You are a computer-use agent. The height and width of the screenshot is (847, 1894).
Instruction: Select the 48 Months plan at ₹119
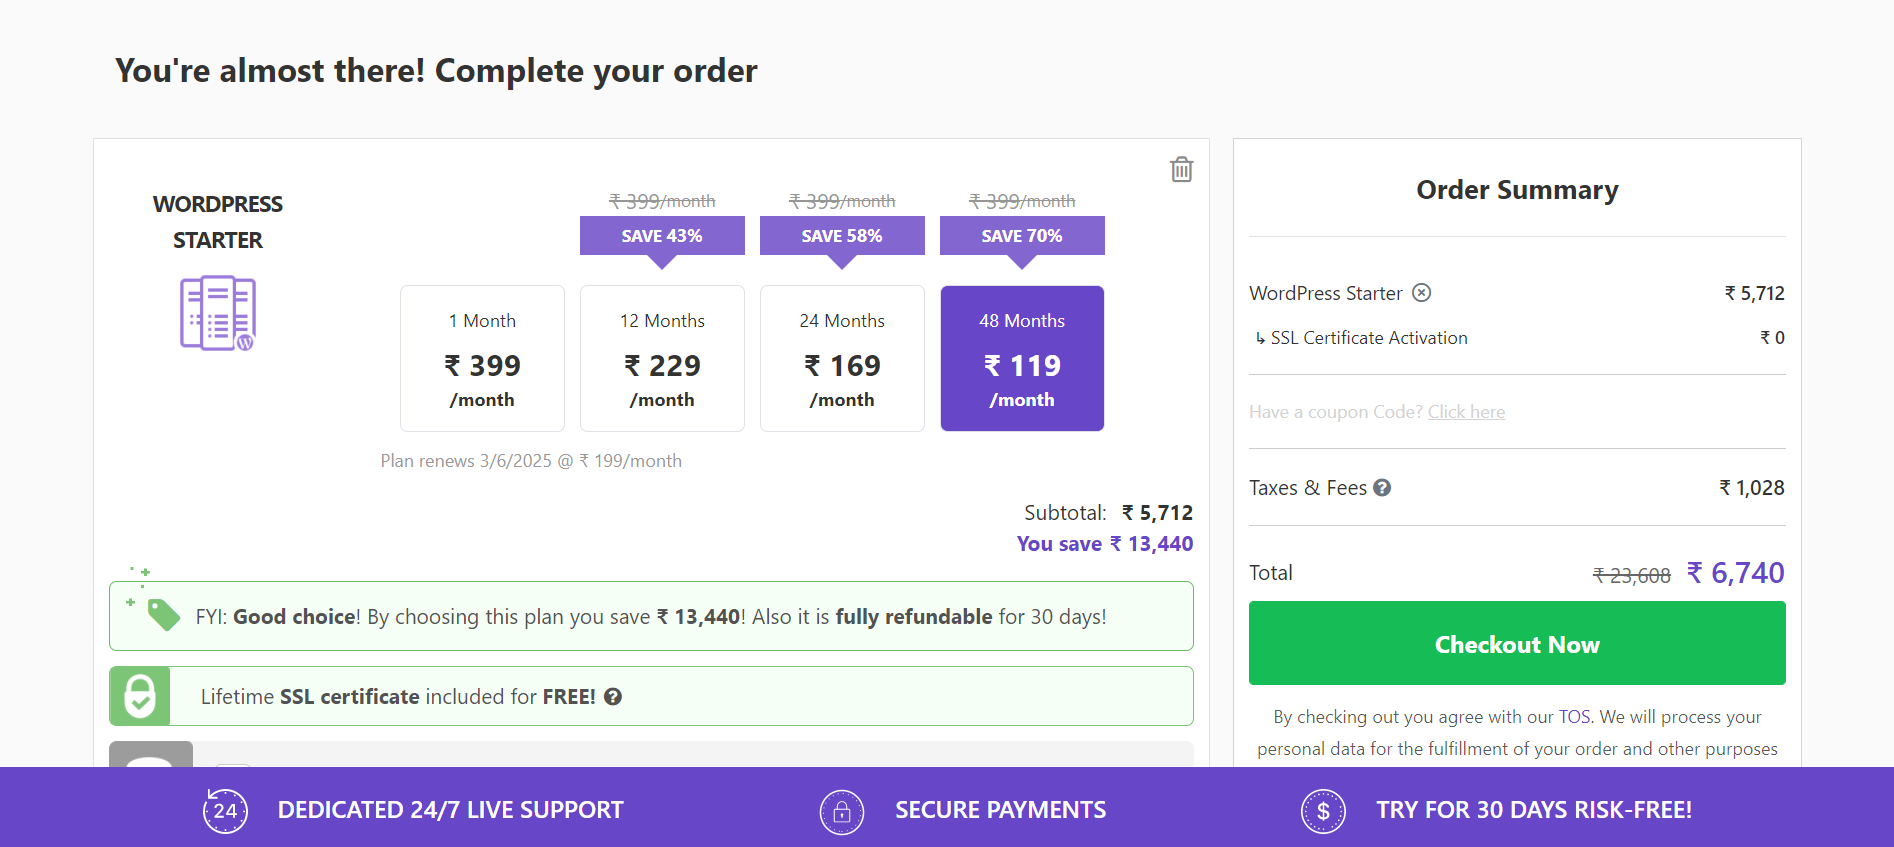[1022, 358]
